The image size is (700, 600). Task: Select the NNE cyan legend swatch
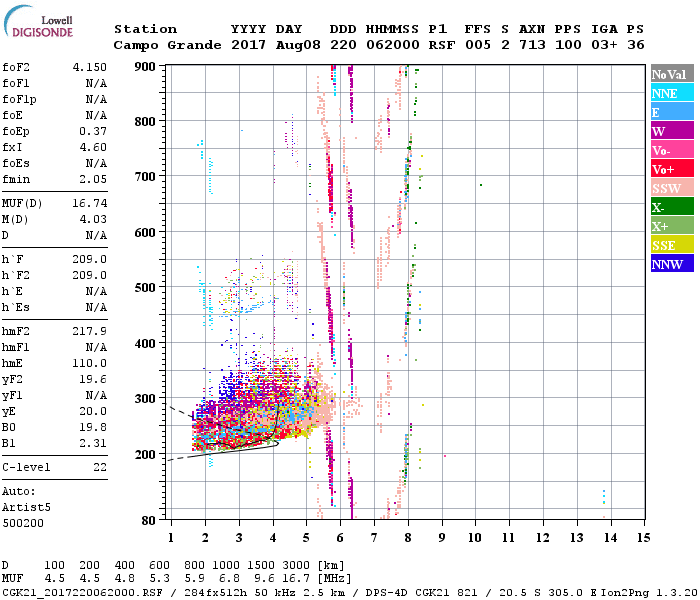672,93
